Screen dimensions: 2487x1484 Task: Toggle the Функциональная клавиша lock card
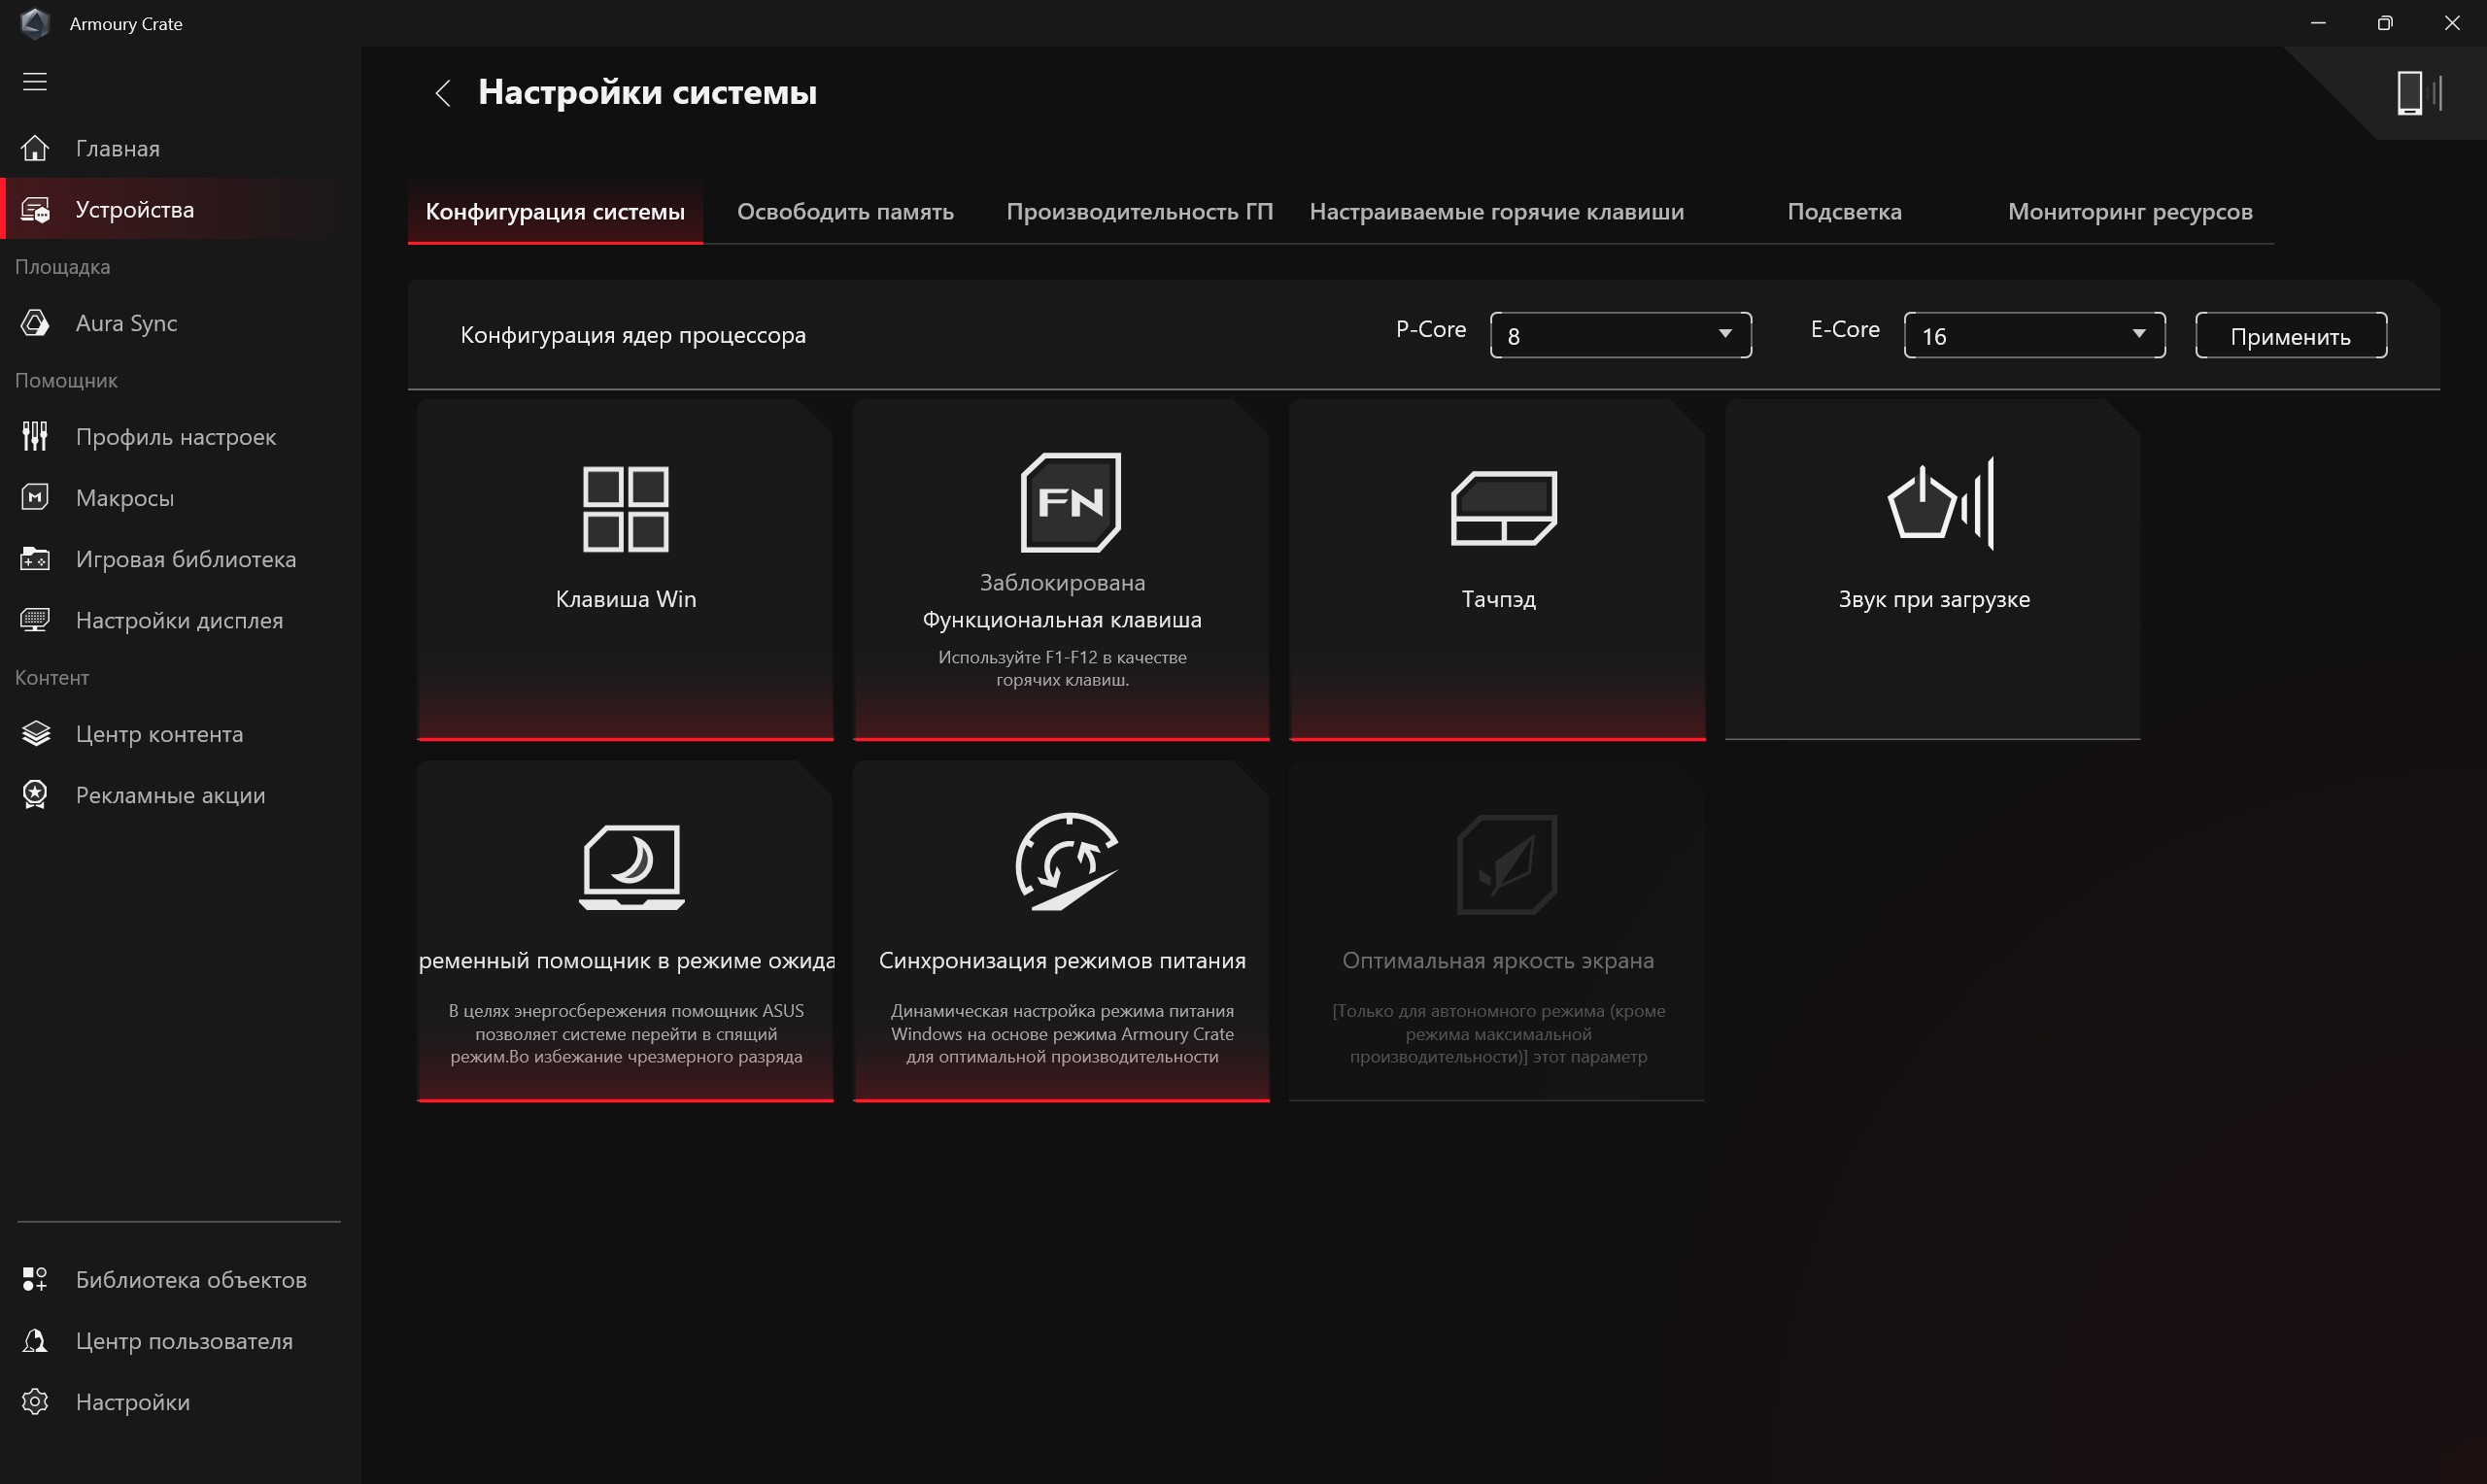pos(1061,570)
